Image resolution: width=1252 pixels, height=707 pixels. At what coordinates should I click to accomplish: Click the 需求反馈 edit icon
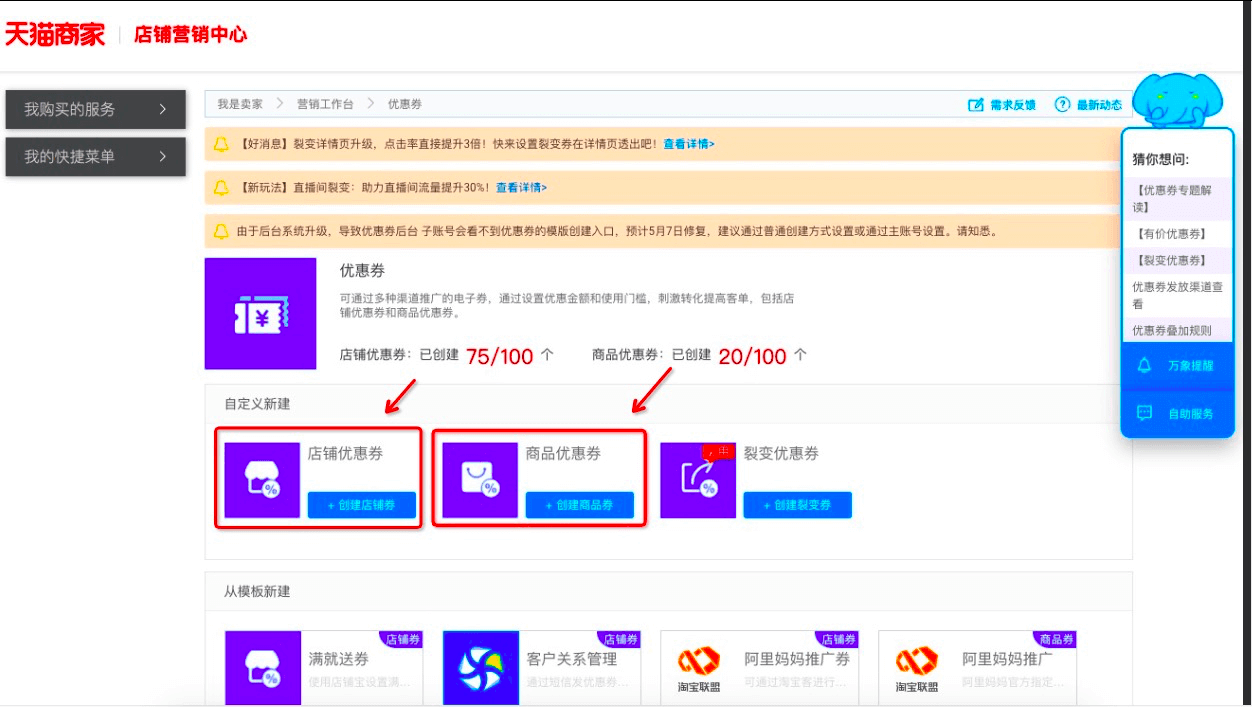[x=976, y=105]
